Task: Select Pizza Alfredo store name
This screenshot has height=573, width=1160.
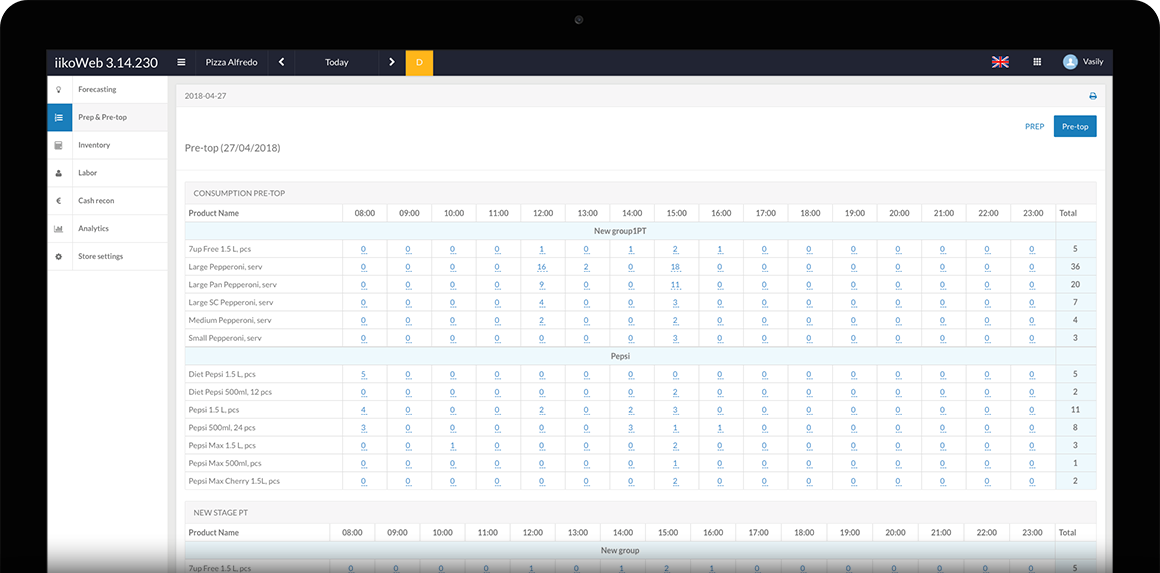Action: (x=232, y=63)
